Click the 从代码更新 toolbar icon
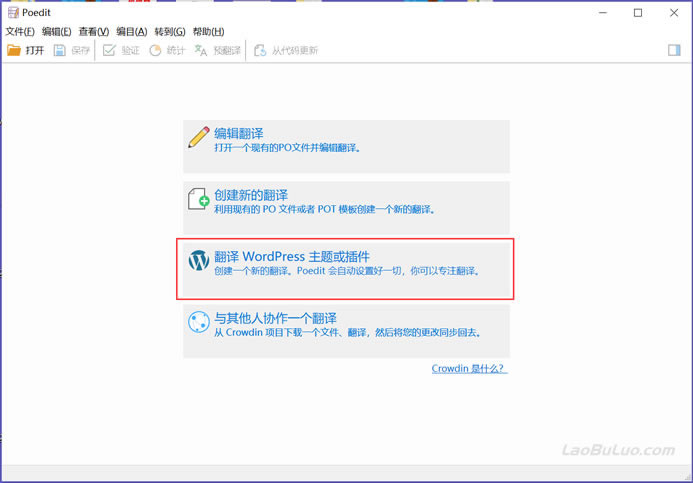The width and height of the screenshot is (693, 483). point(260,50)
